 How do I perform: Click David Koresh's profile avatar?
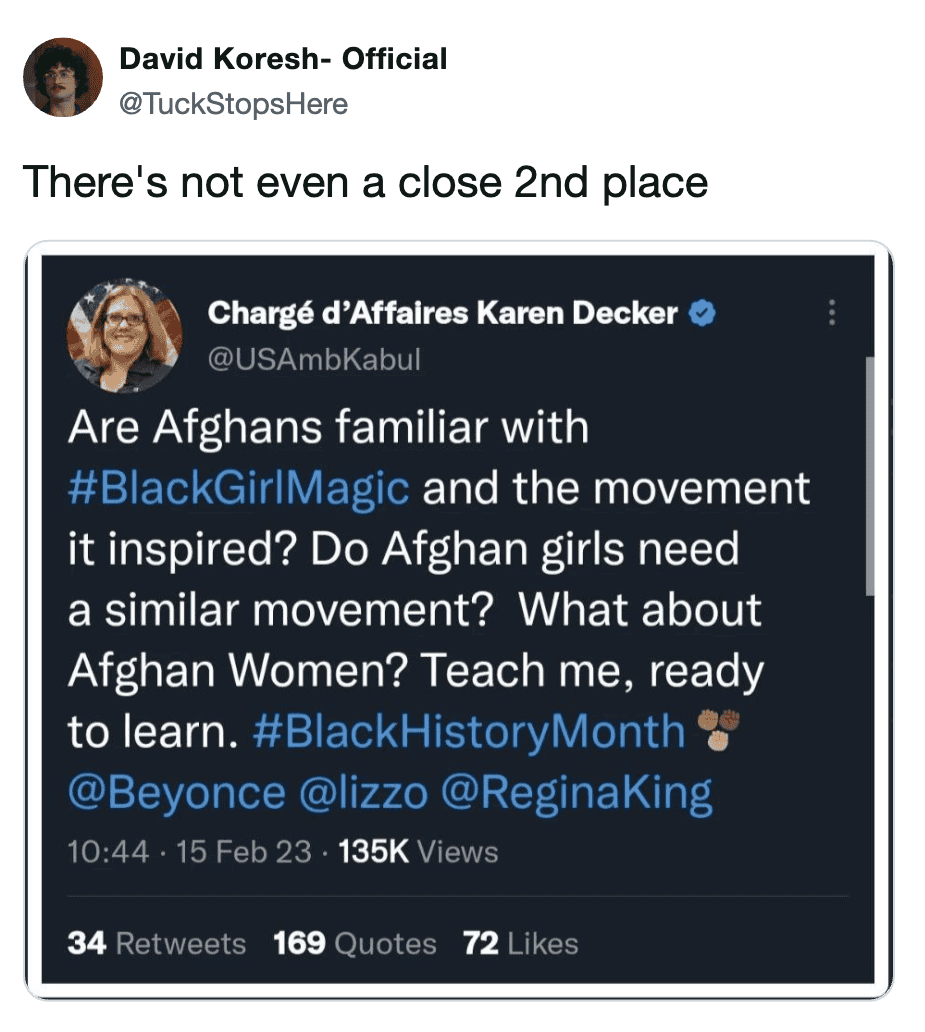pos(62,77)
